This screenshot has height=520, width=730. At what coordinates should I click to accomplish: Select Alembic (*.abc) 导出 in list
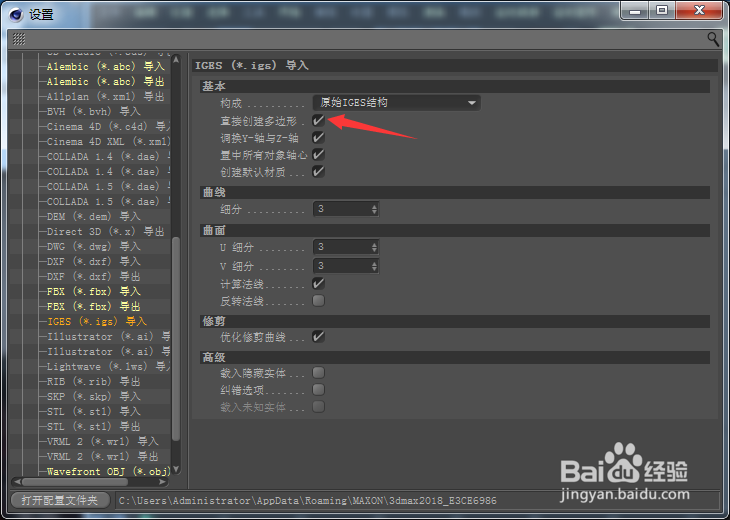pyautogui.click(x=106, y=81)
